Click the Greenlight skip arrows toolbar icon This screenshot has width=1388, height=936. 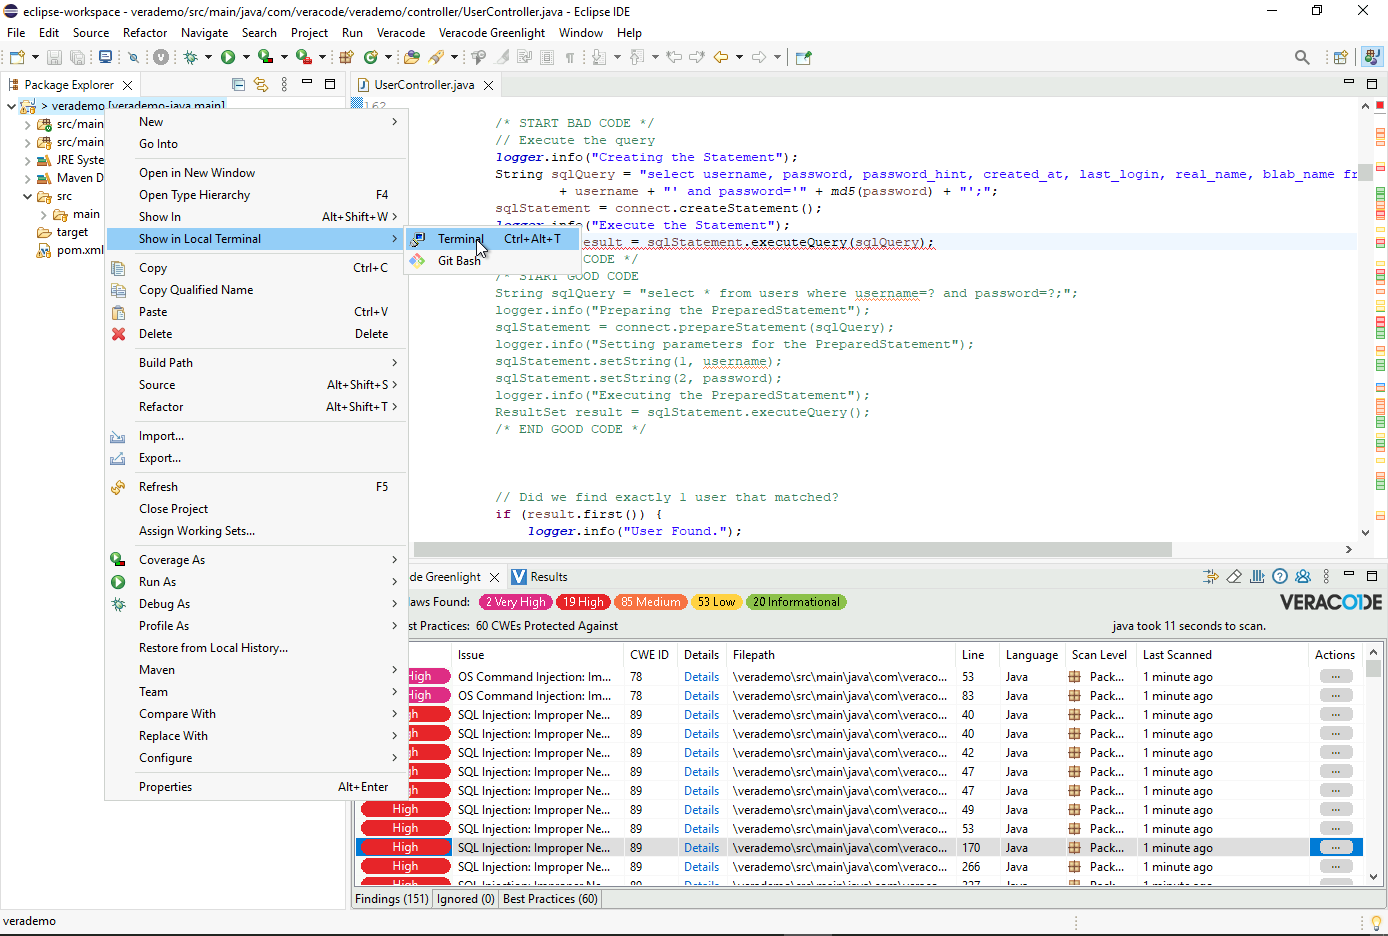point(1211,577)
